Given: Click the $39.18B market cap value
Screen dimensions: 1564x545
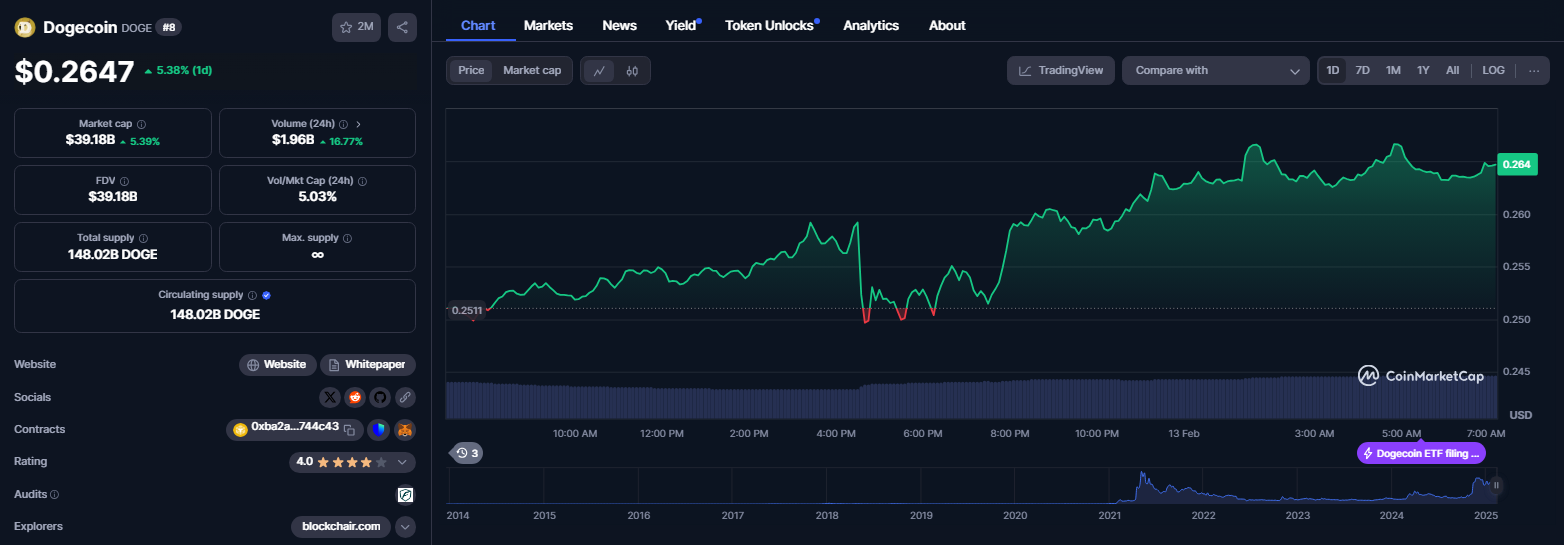Looking at the screenshot, I should 89,140.
